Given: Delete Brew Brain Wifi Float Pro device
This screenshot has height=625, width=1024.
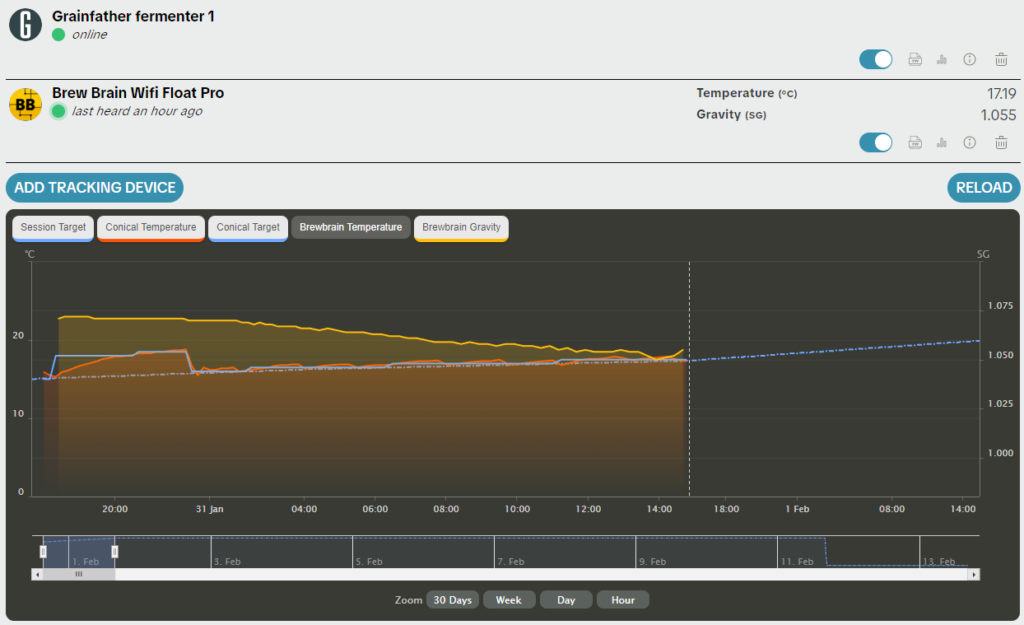Looking at the screenshot, I should click(1001, 143).
